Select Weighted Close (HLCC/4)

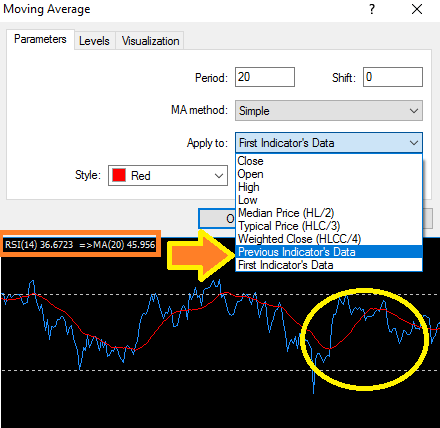tap(329, 239)
